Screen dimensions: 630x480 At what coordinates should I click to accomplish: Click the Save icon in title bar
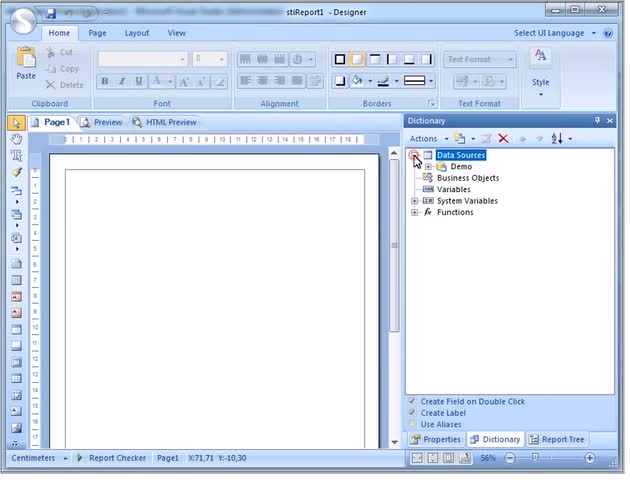click(51, 13)
